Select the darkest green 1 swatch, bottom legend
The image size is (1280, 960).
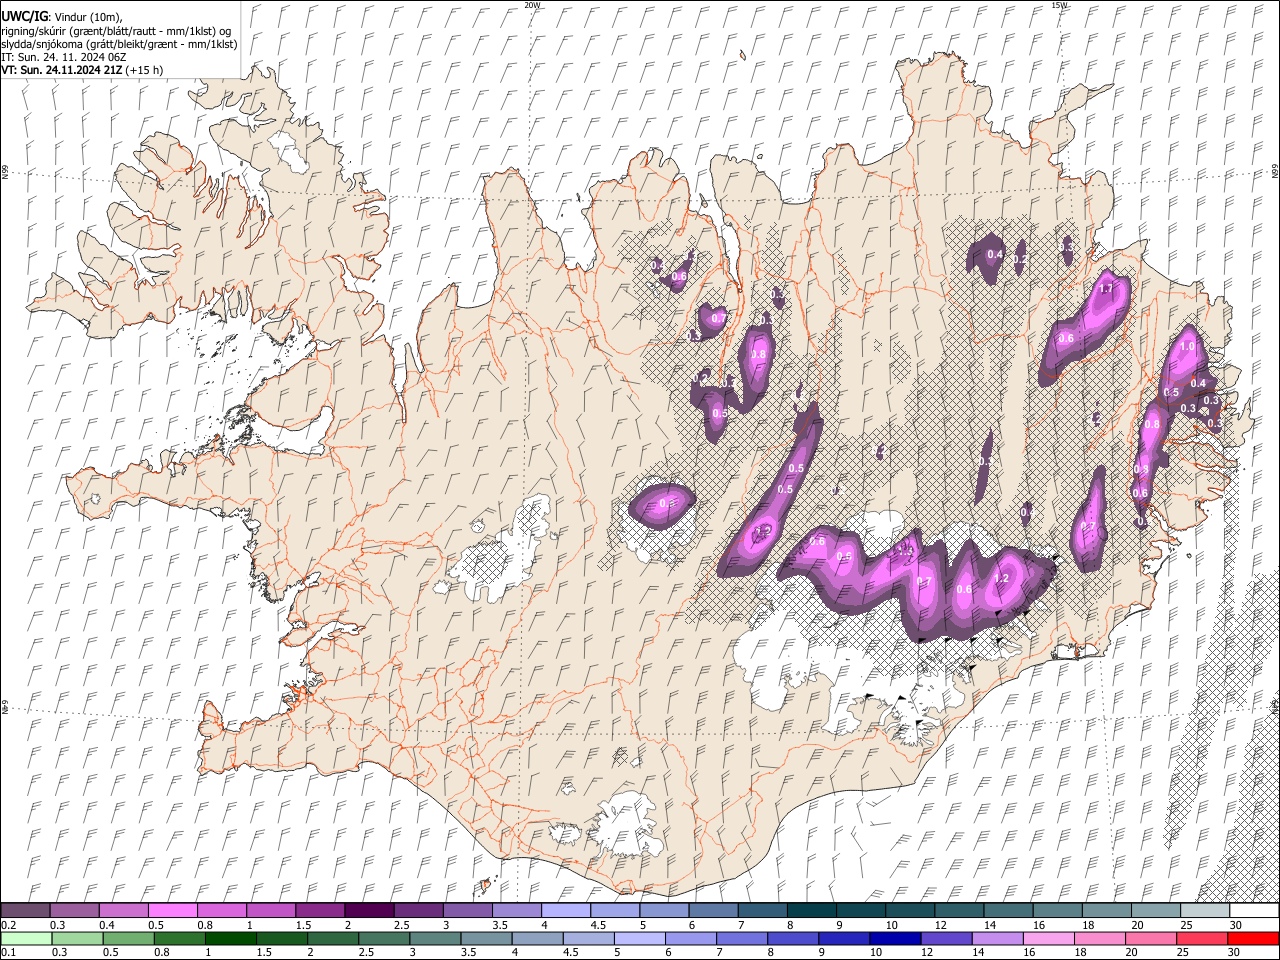click(x=230, y=939)
